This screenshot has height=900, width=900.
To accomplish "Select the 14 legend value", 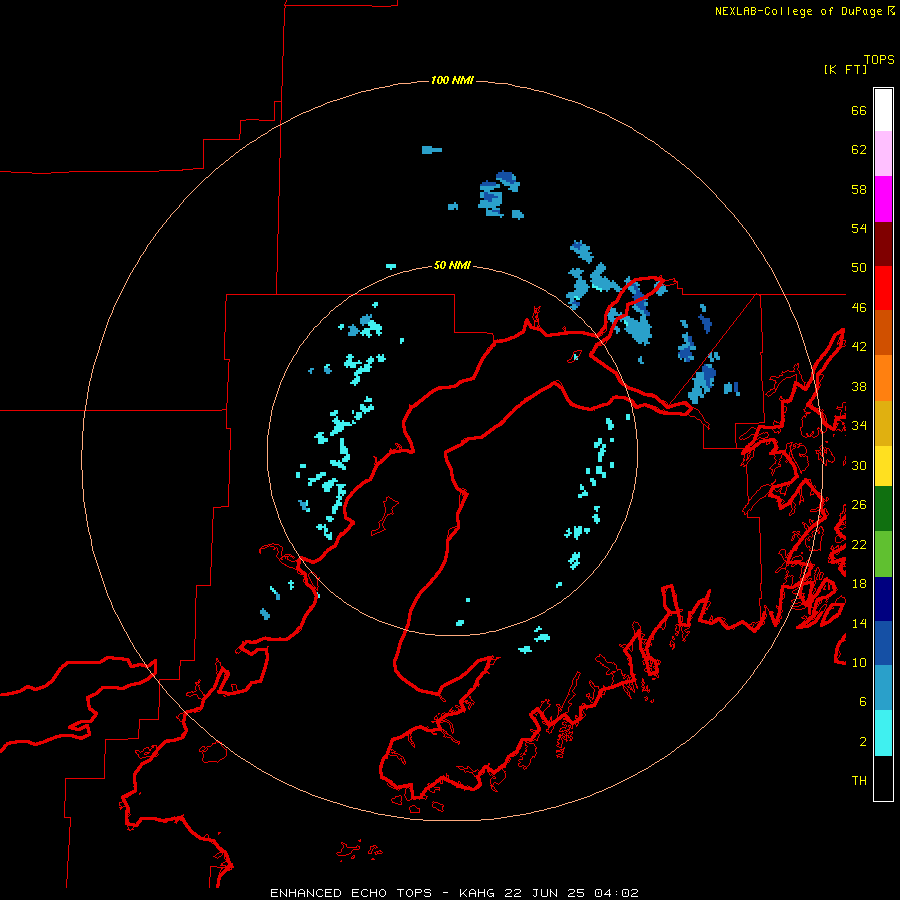I will tap(859, 623).
